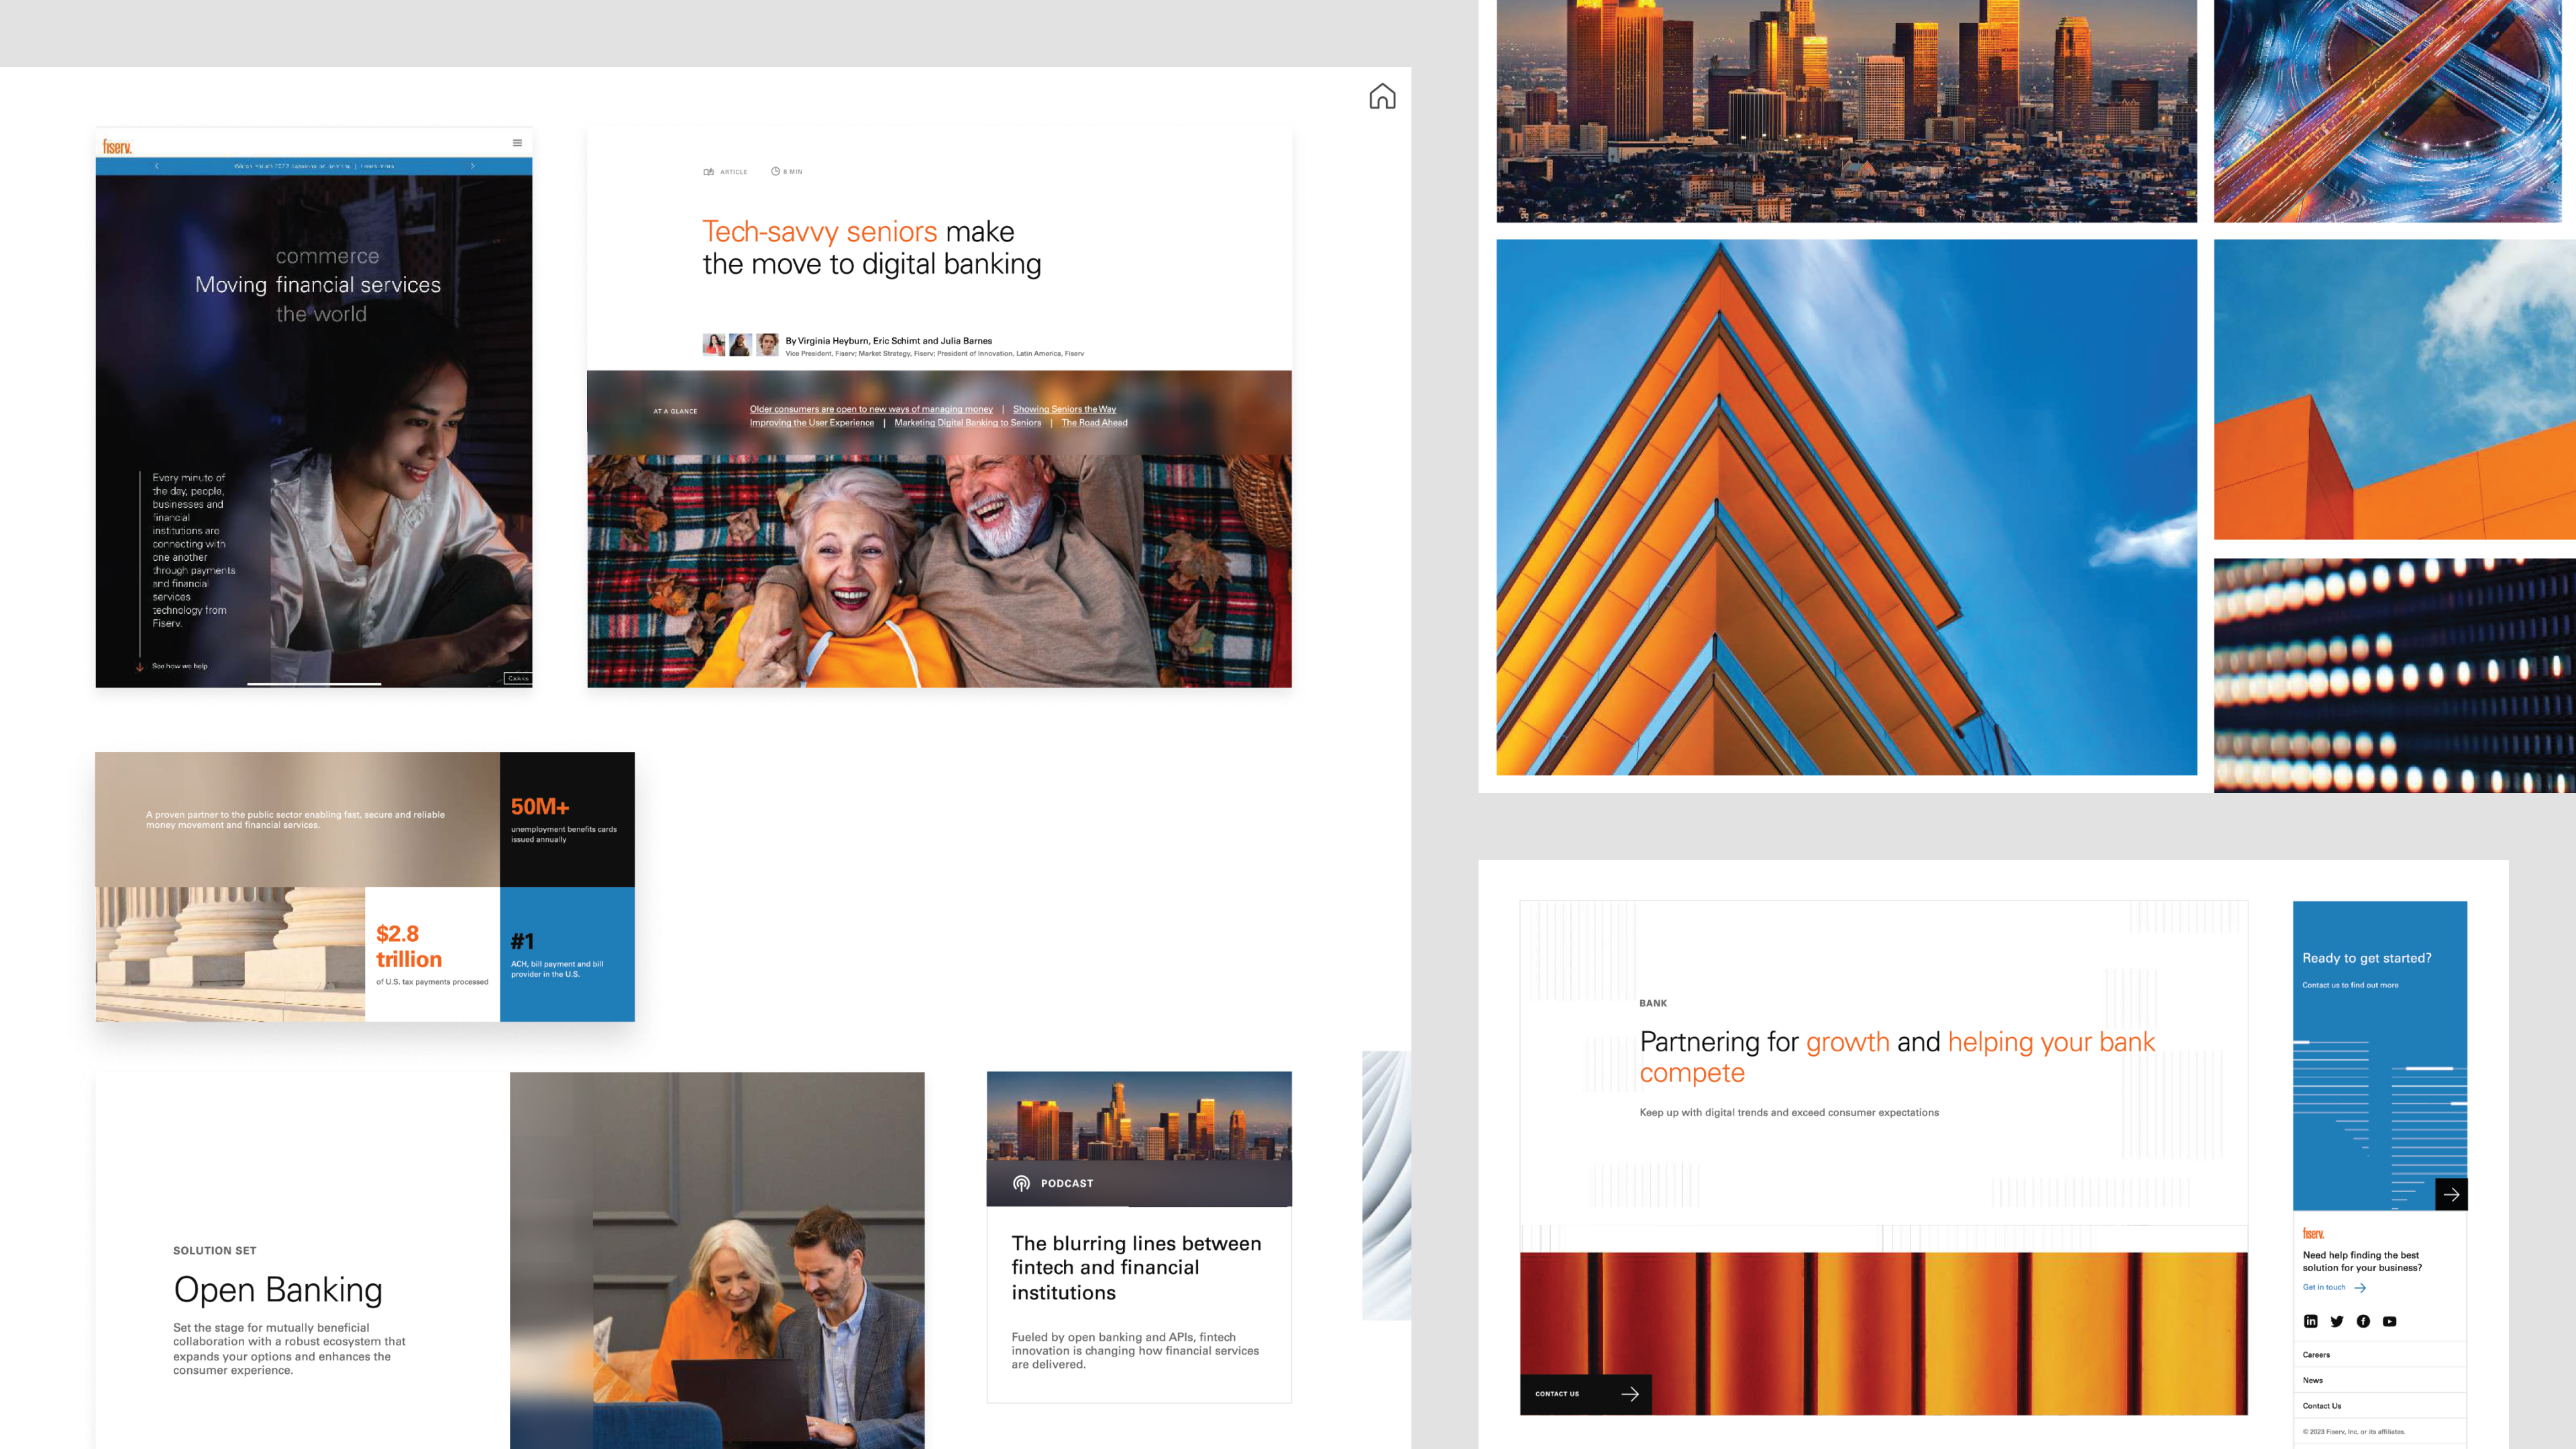Click the arrow on the blue Ready to get started card
The height and width of the screenshot is (1449, 2576).
pyautogui.click(x=2451, y=1194)
